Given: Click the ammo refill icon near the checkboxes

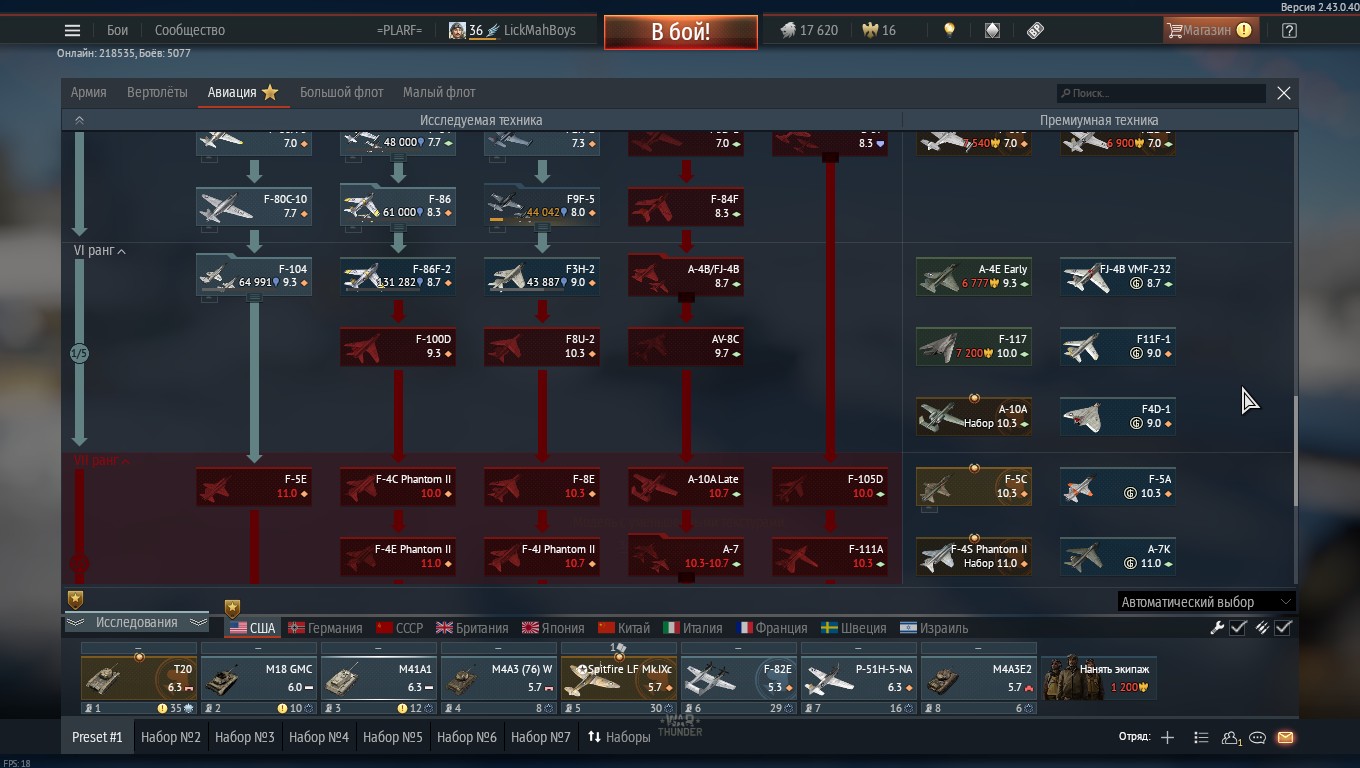Looking at the screenshot, I should [x=1262, y=628].
